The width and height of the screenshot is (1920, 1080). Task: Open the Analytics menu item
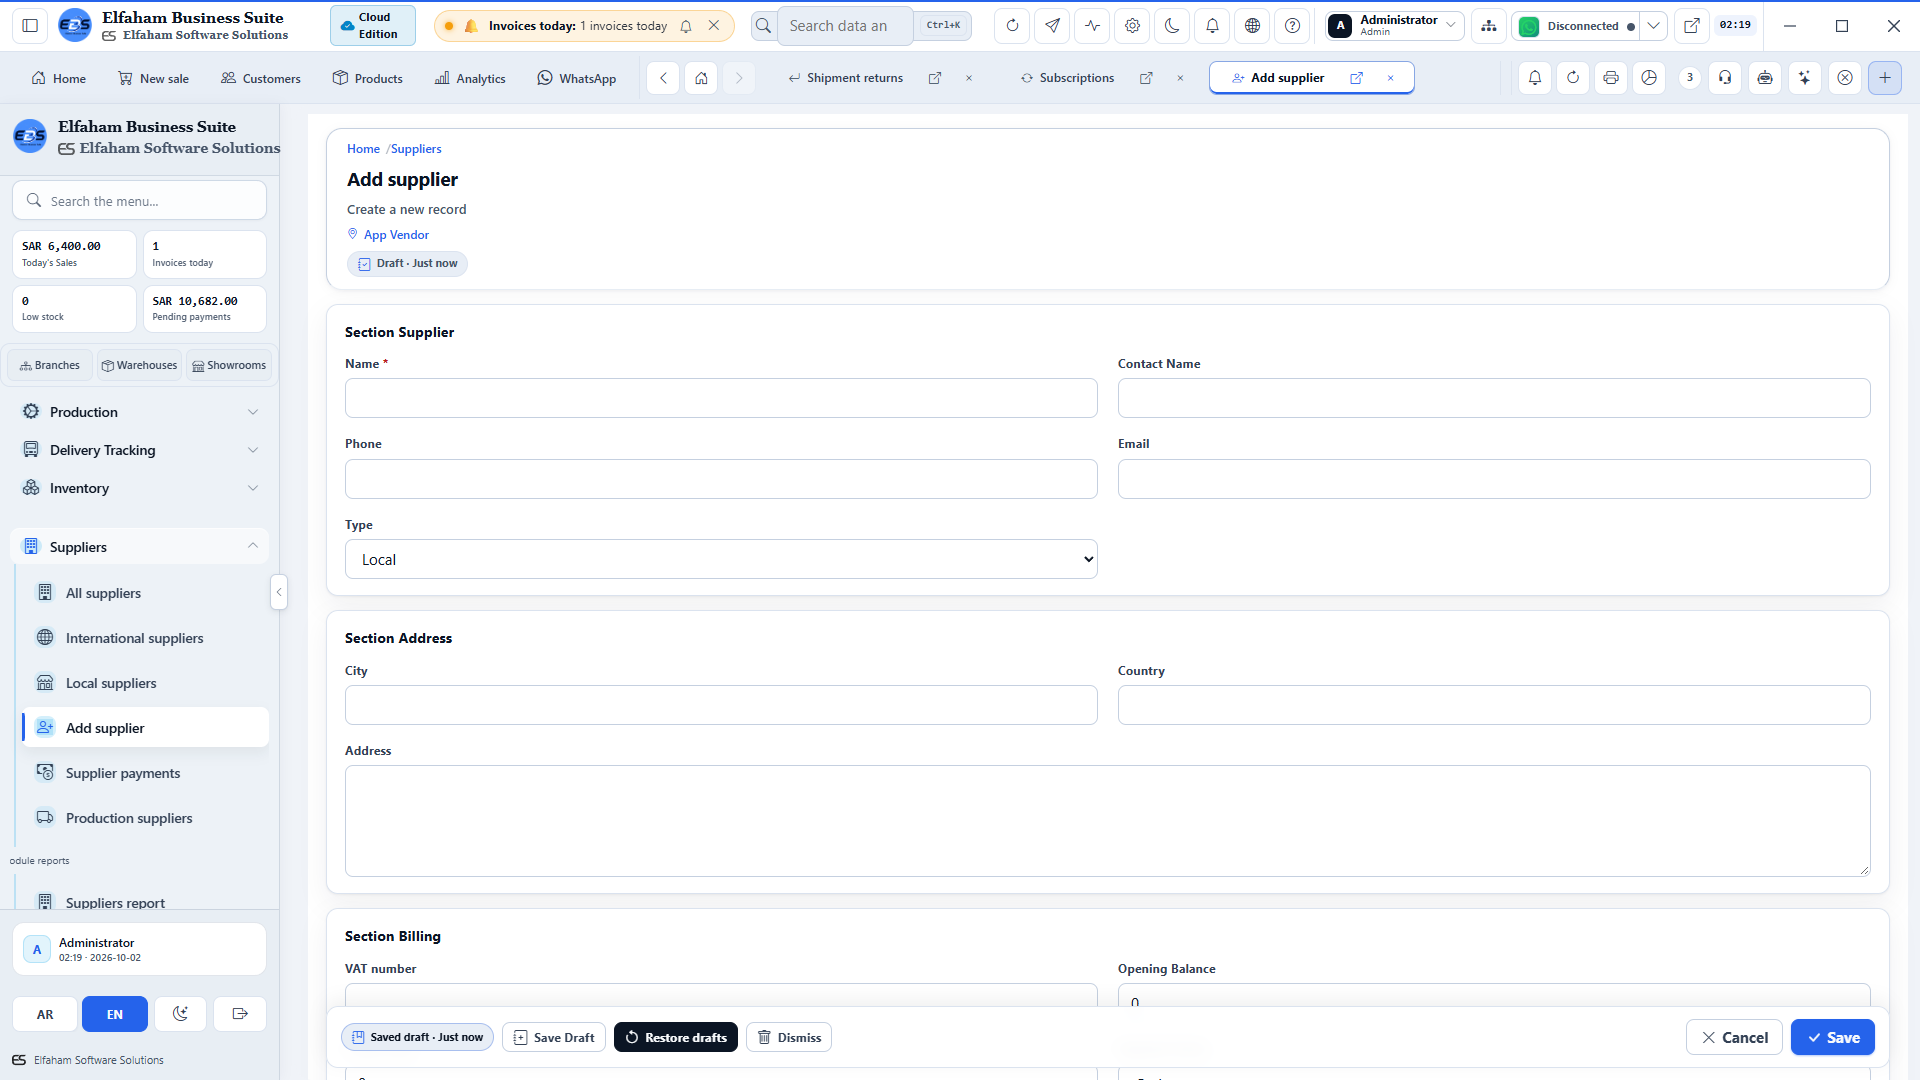tap(470, 78)
